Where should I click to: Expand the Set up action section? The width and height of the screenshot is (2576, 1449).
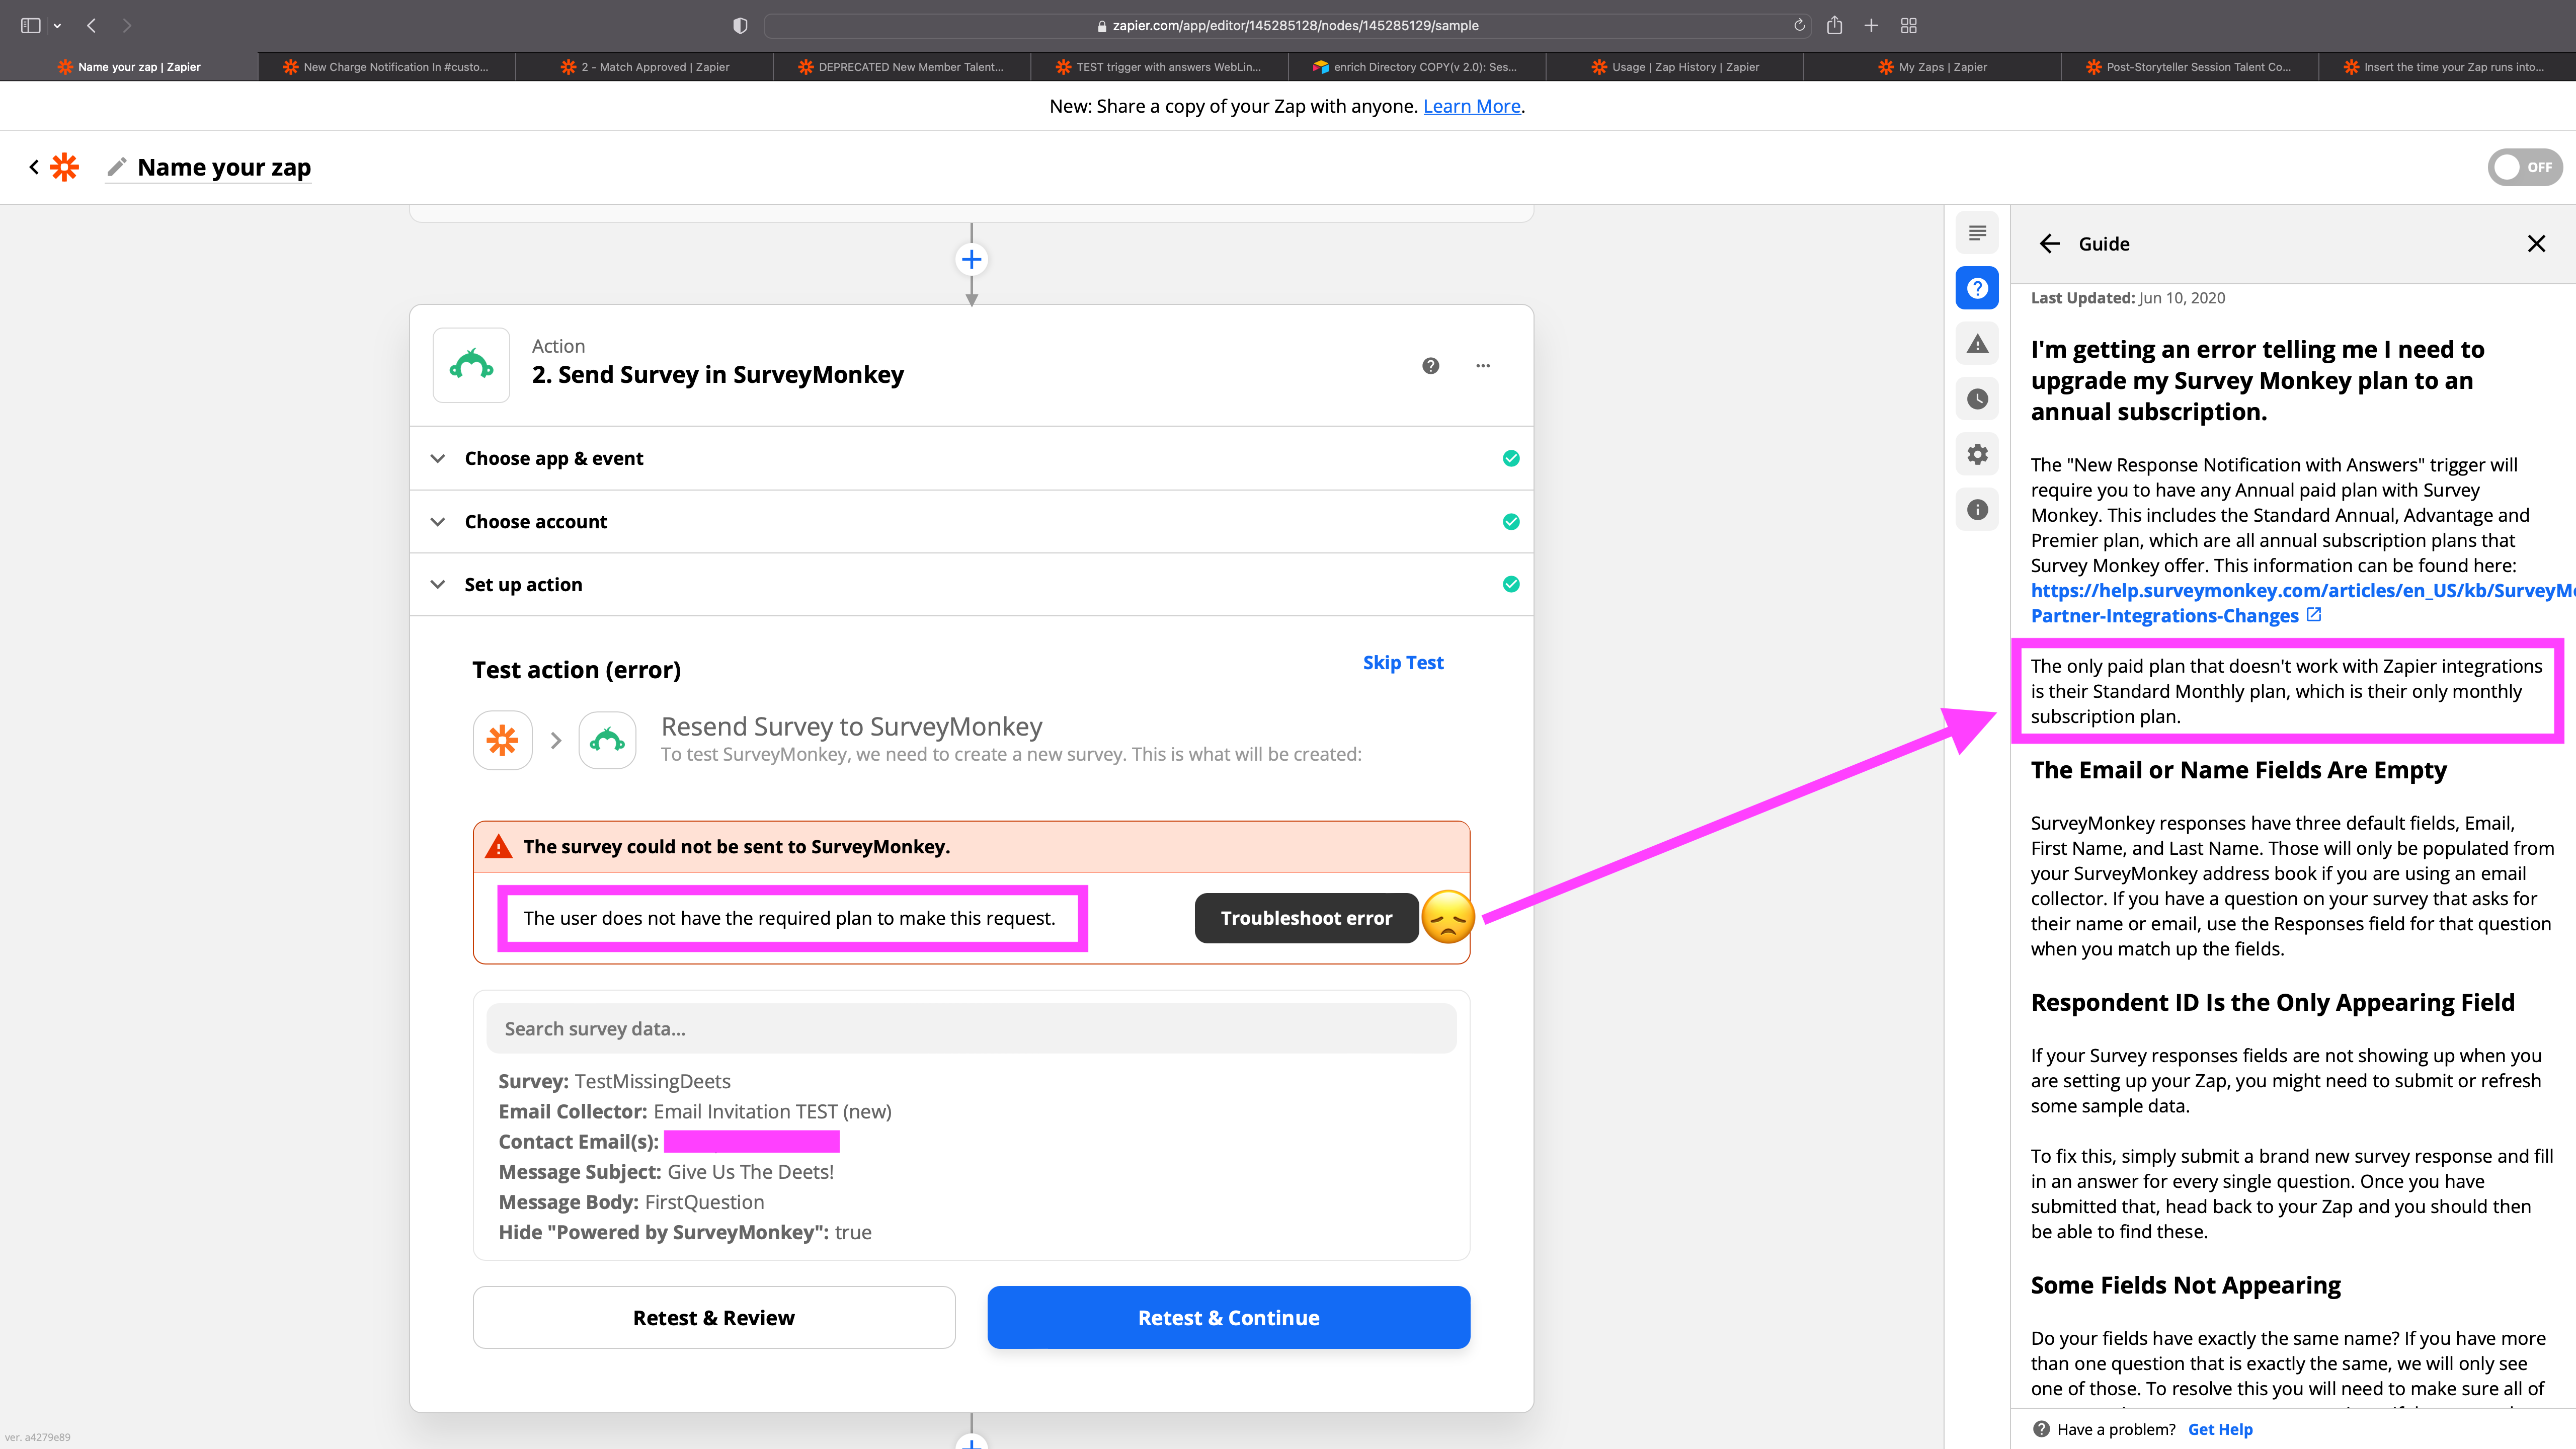971,584
